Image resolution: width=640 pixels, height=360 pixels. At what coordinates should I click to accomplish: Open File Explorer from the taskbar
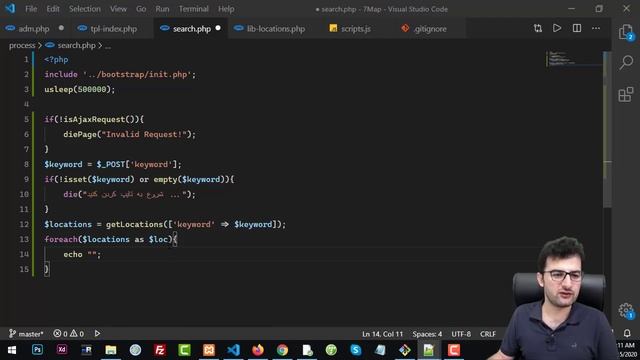pos(111,350)
